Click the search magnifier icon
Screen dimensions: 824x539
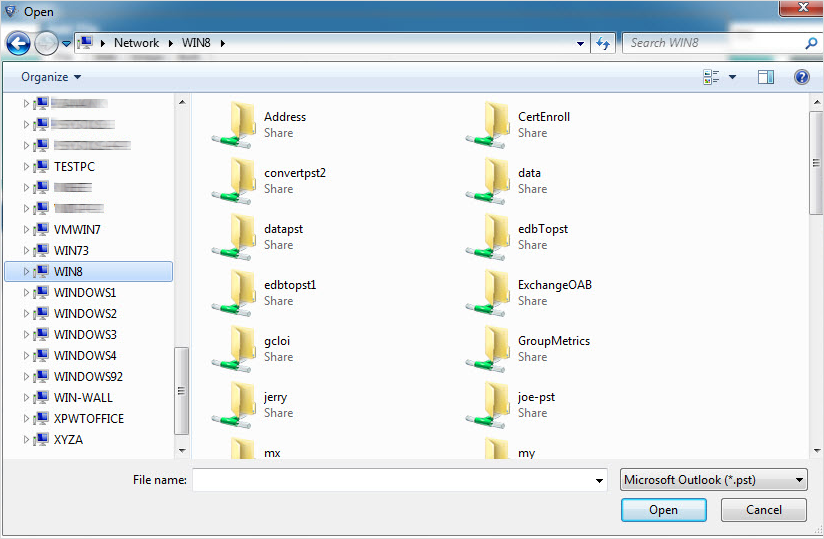[811, 43]
